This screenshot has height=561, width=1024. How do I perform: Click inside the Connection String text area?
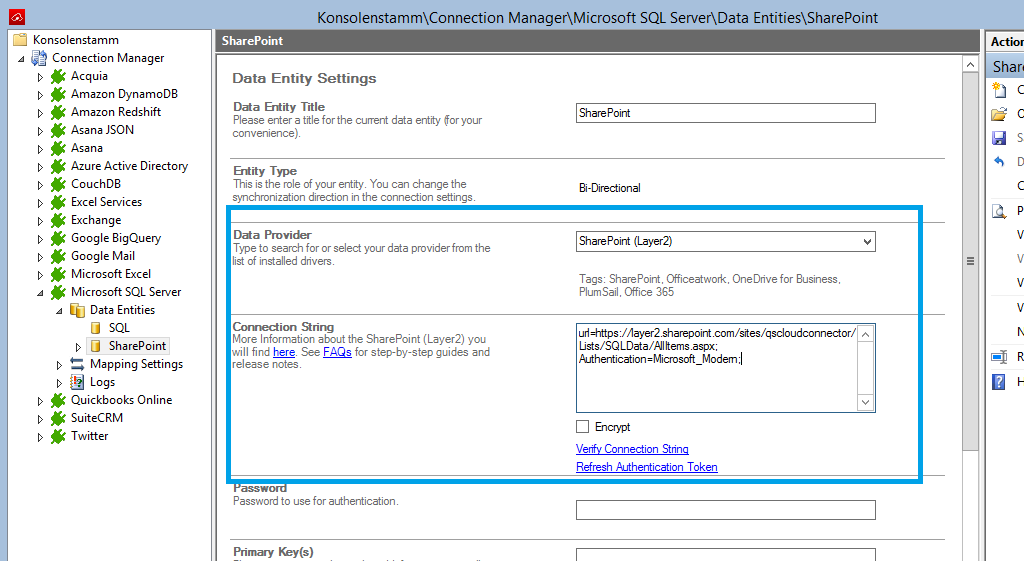716,368
